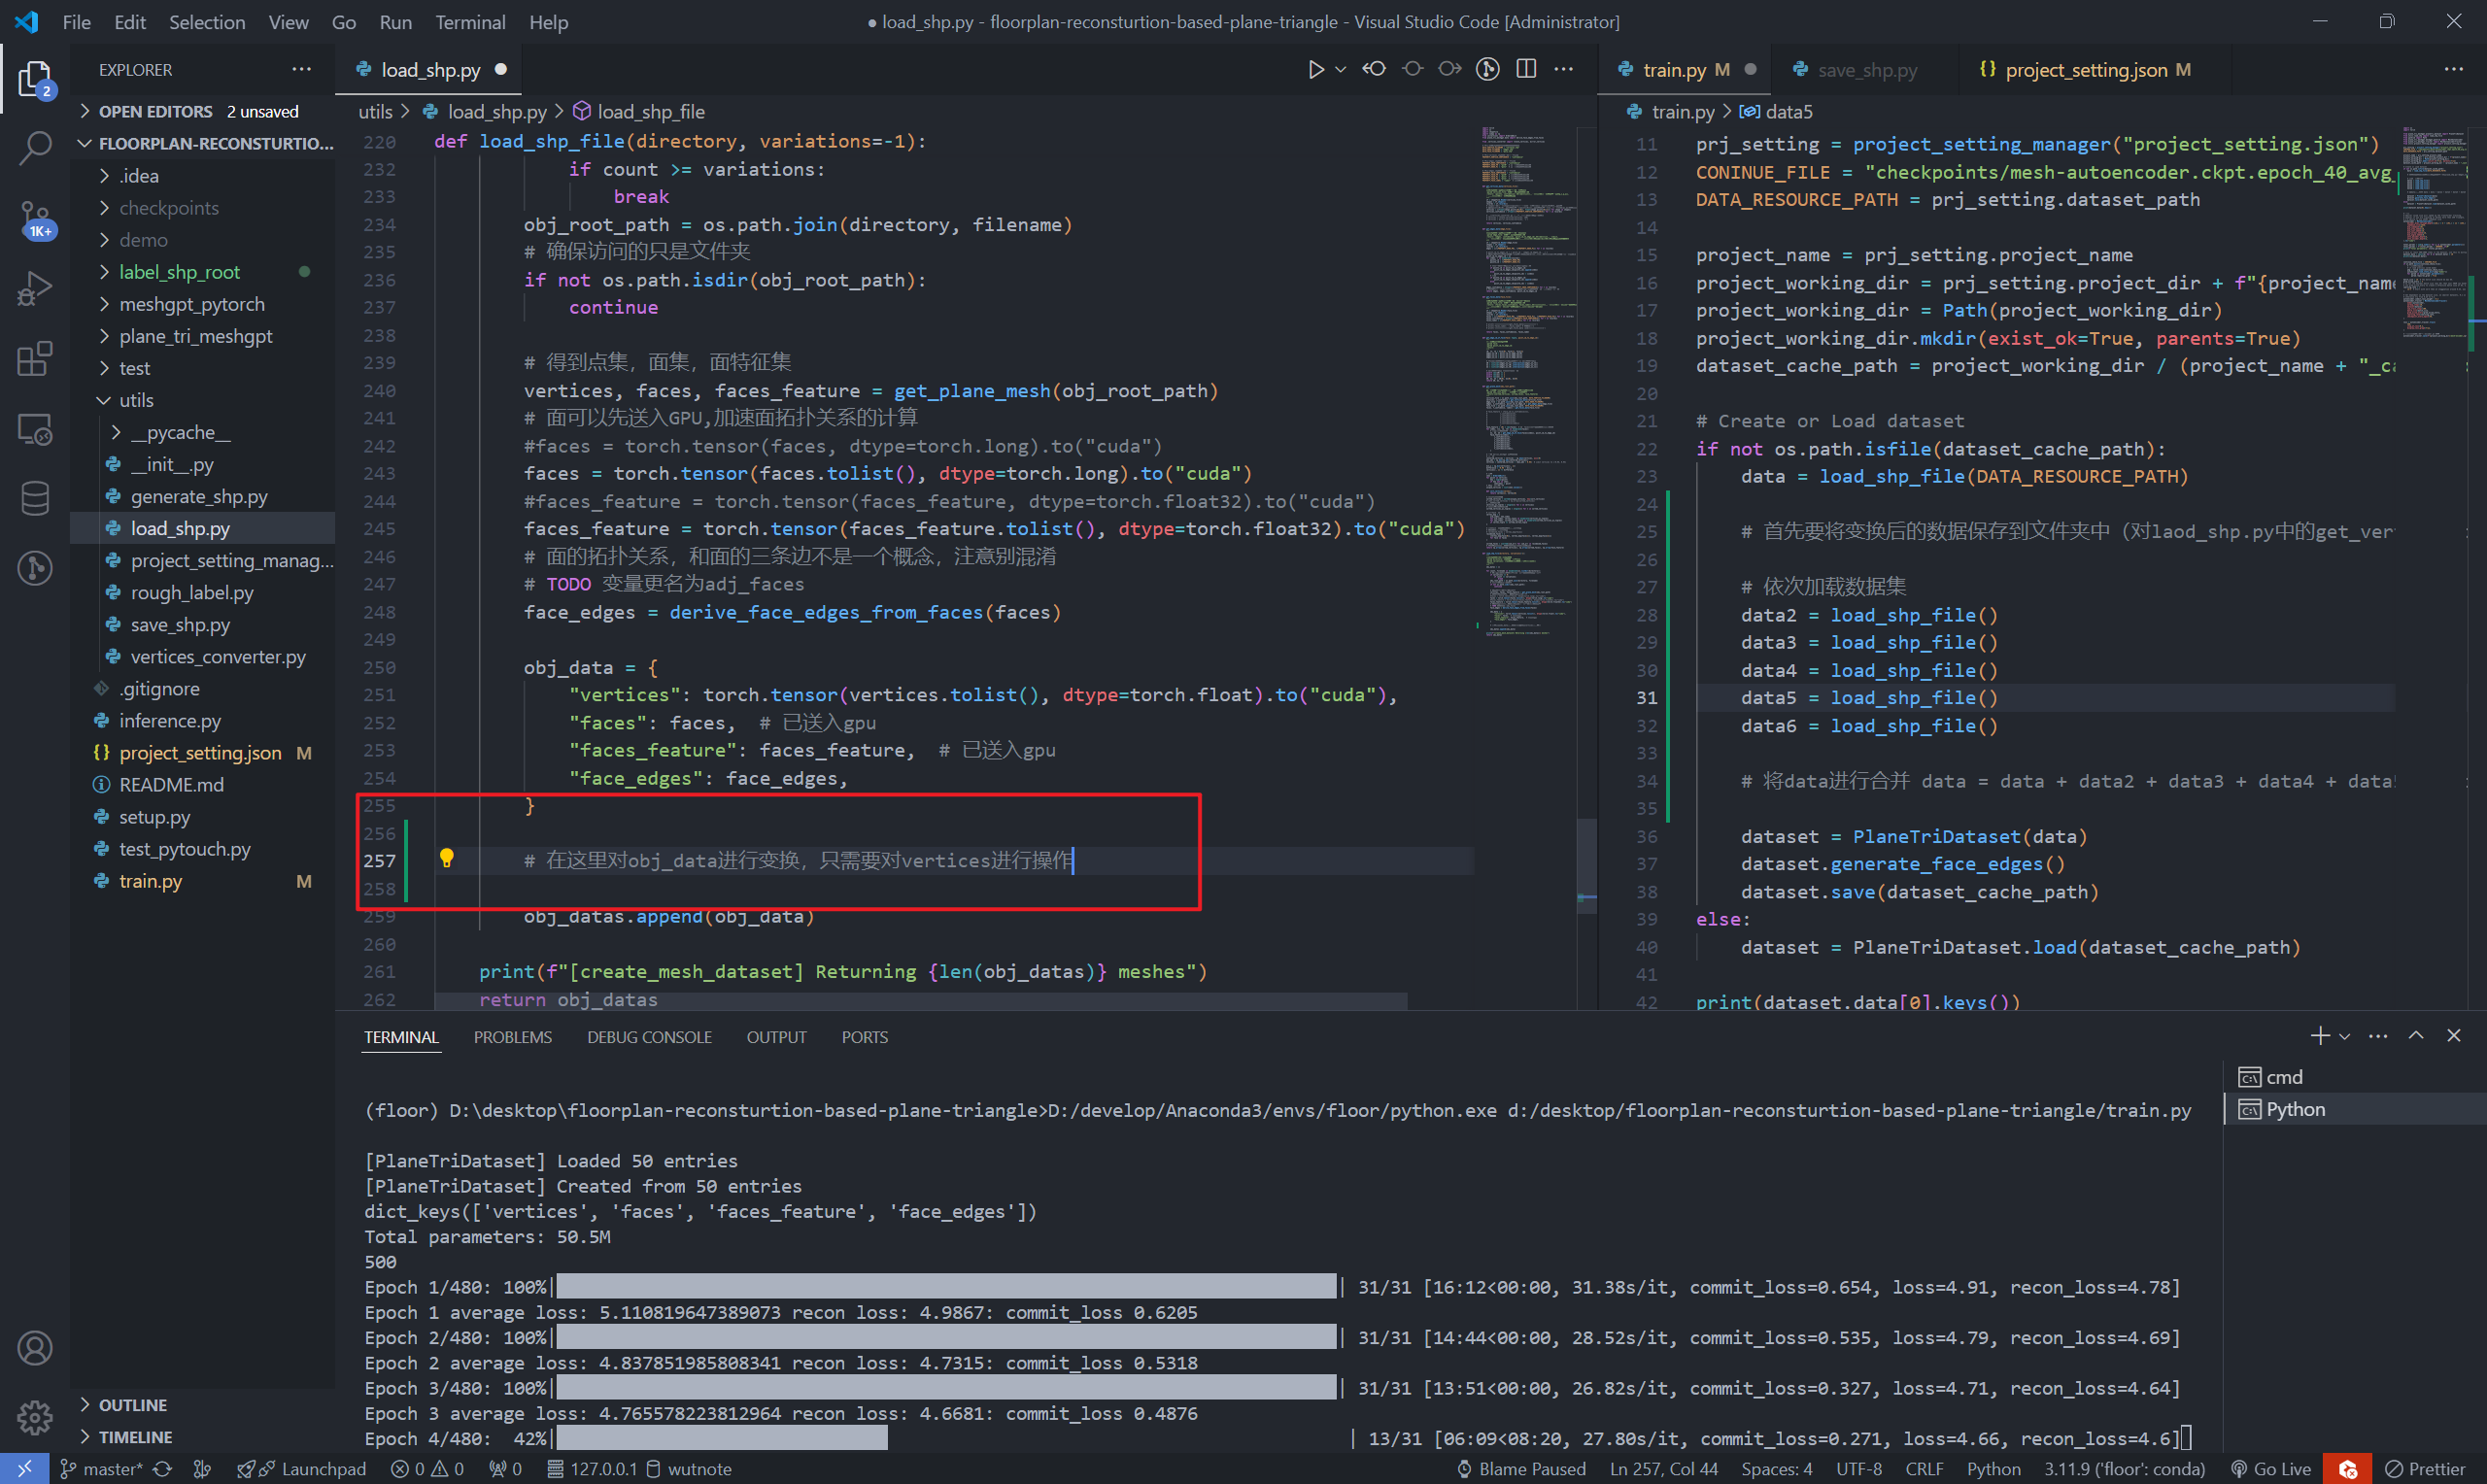Click Blame Paused status bar item

coord(1522,1469)
